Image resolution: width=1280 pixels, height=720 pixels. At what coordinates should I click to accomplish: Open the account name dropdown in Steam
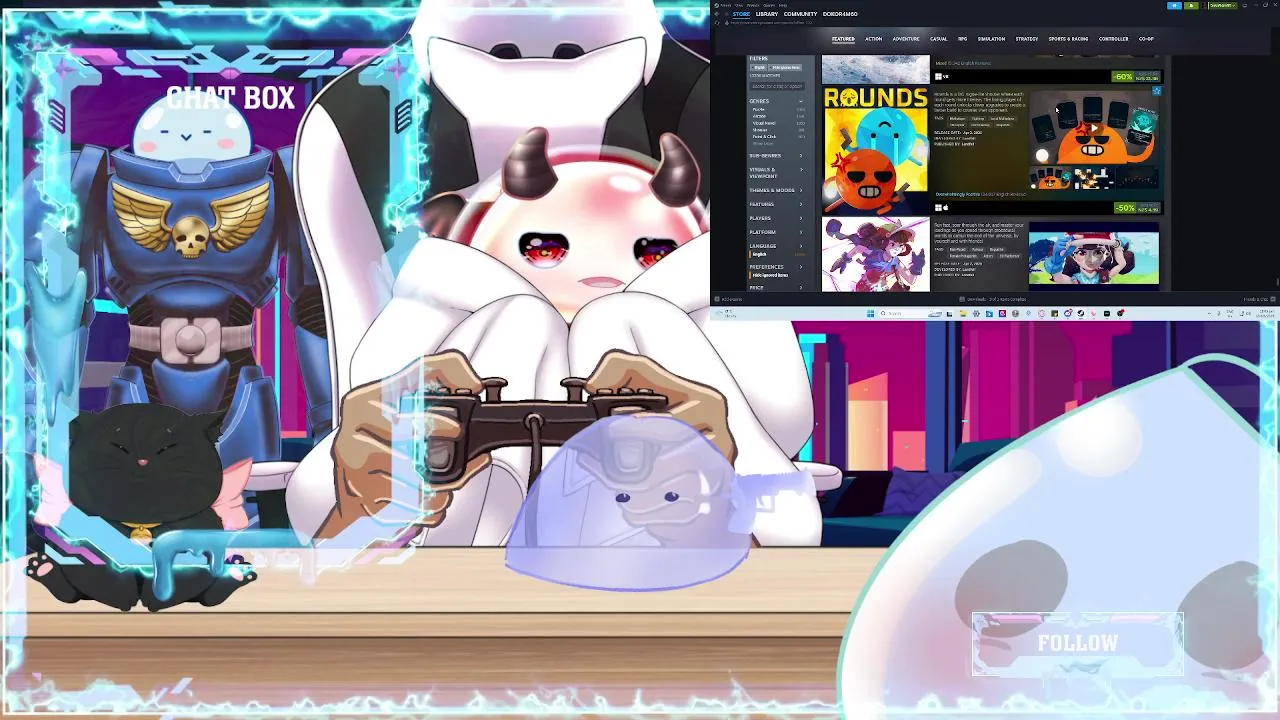pos(1223,6)
